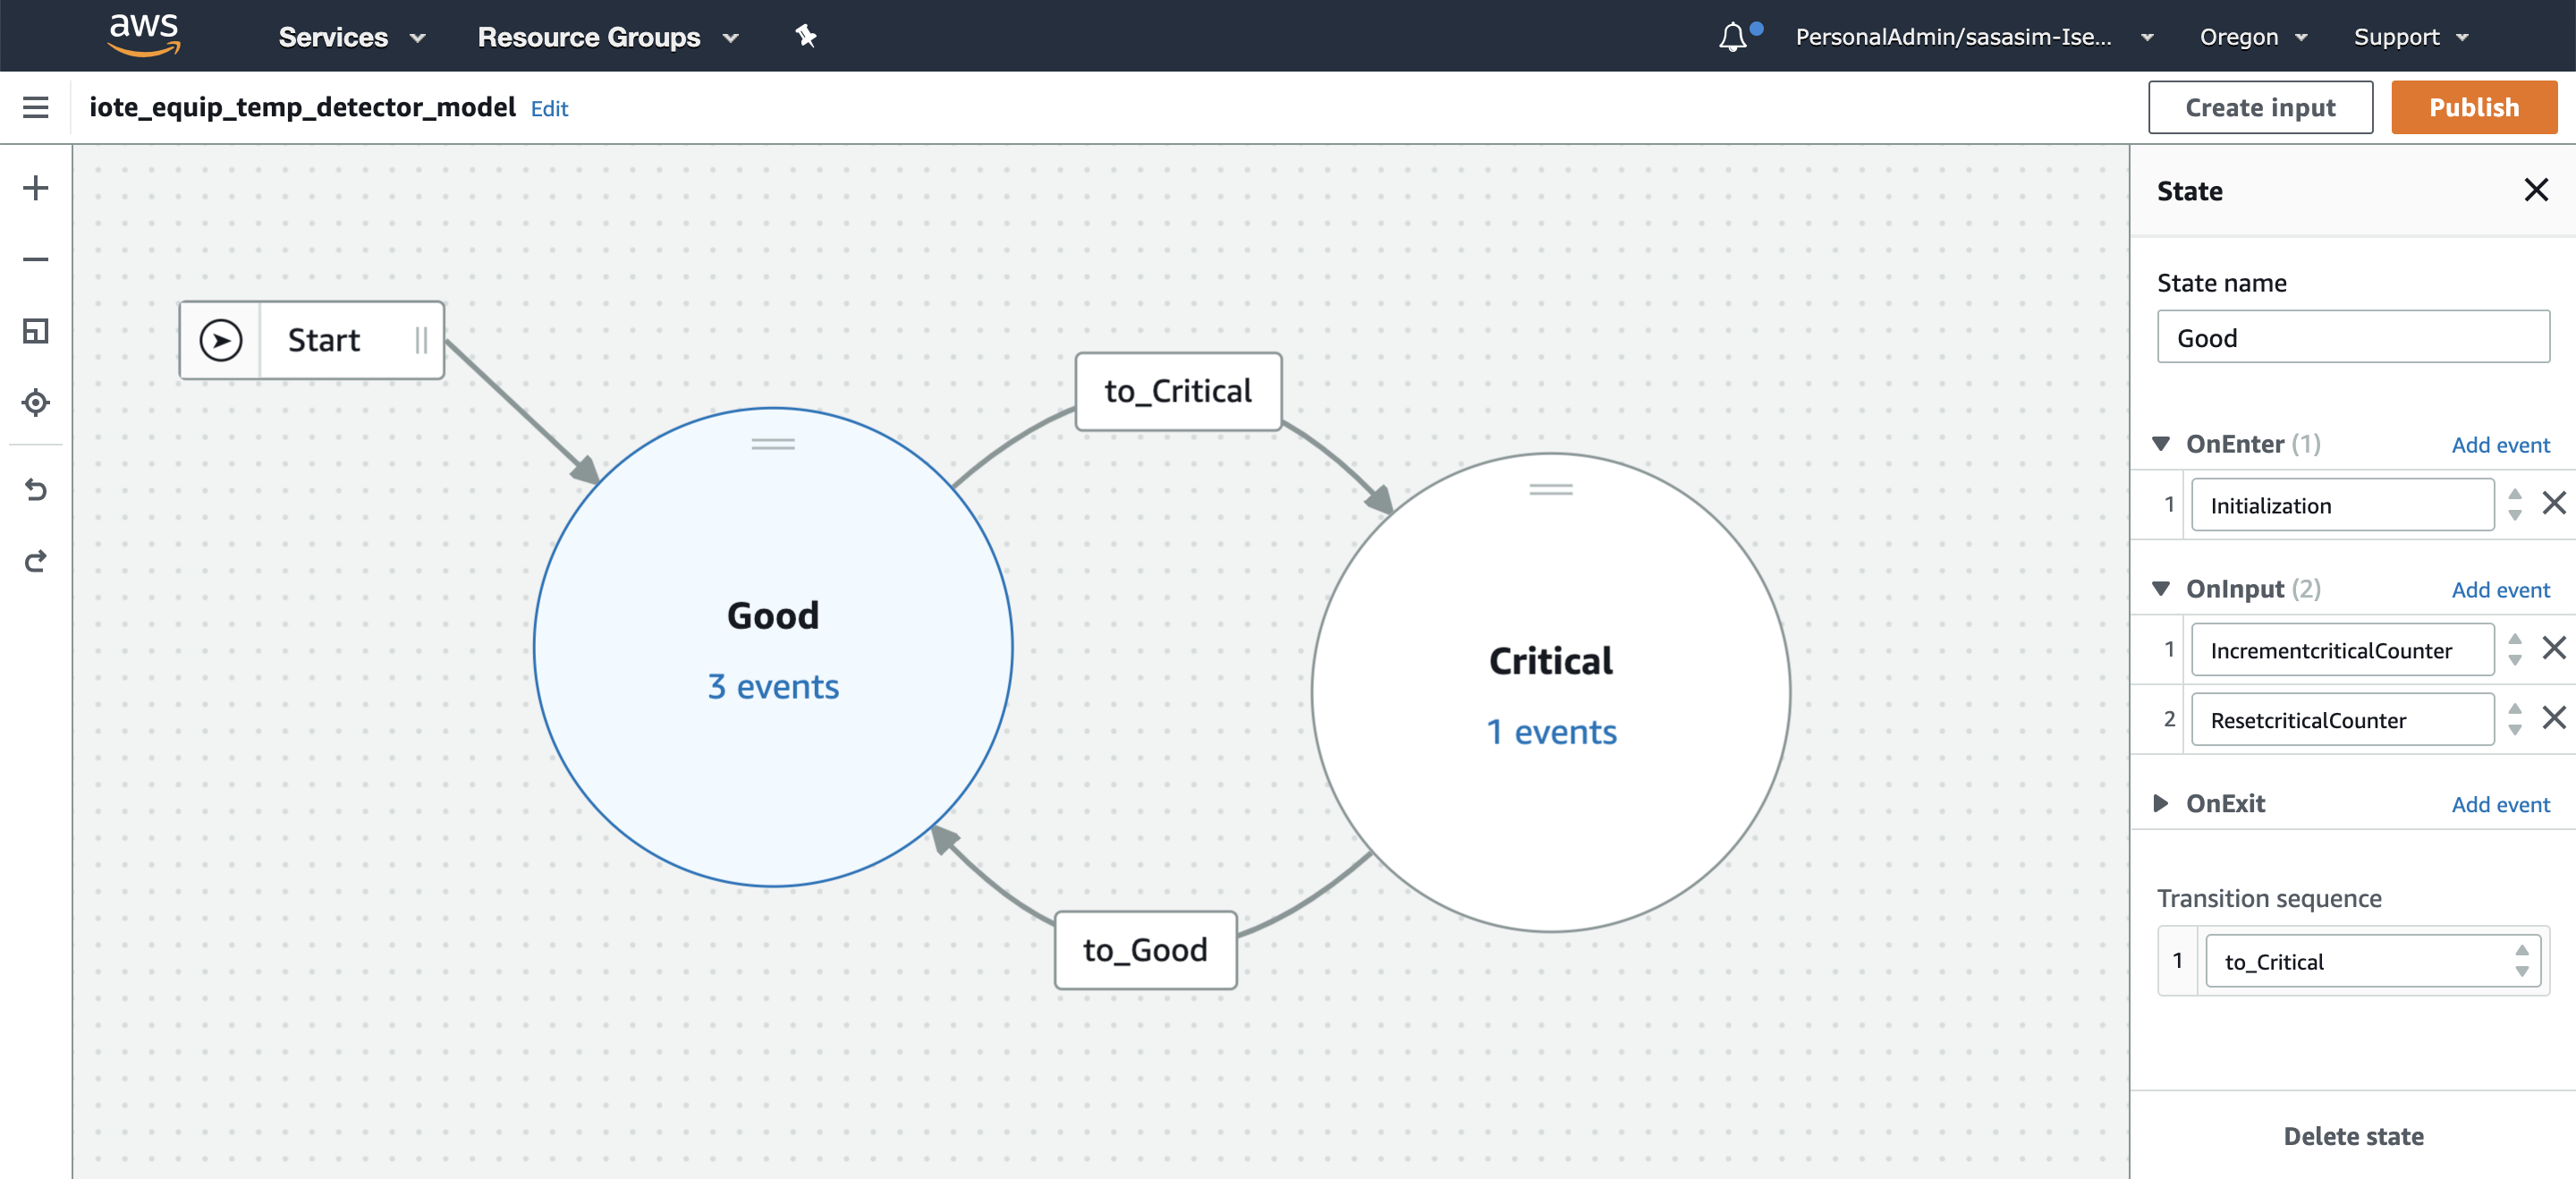
Task: Undo the last canvas action
Action: pos(36,490)
